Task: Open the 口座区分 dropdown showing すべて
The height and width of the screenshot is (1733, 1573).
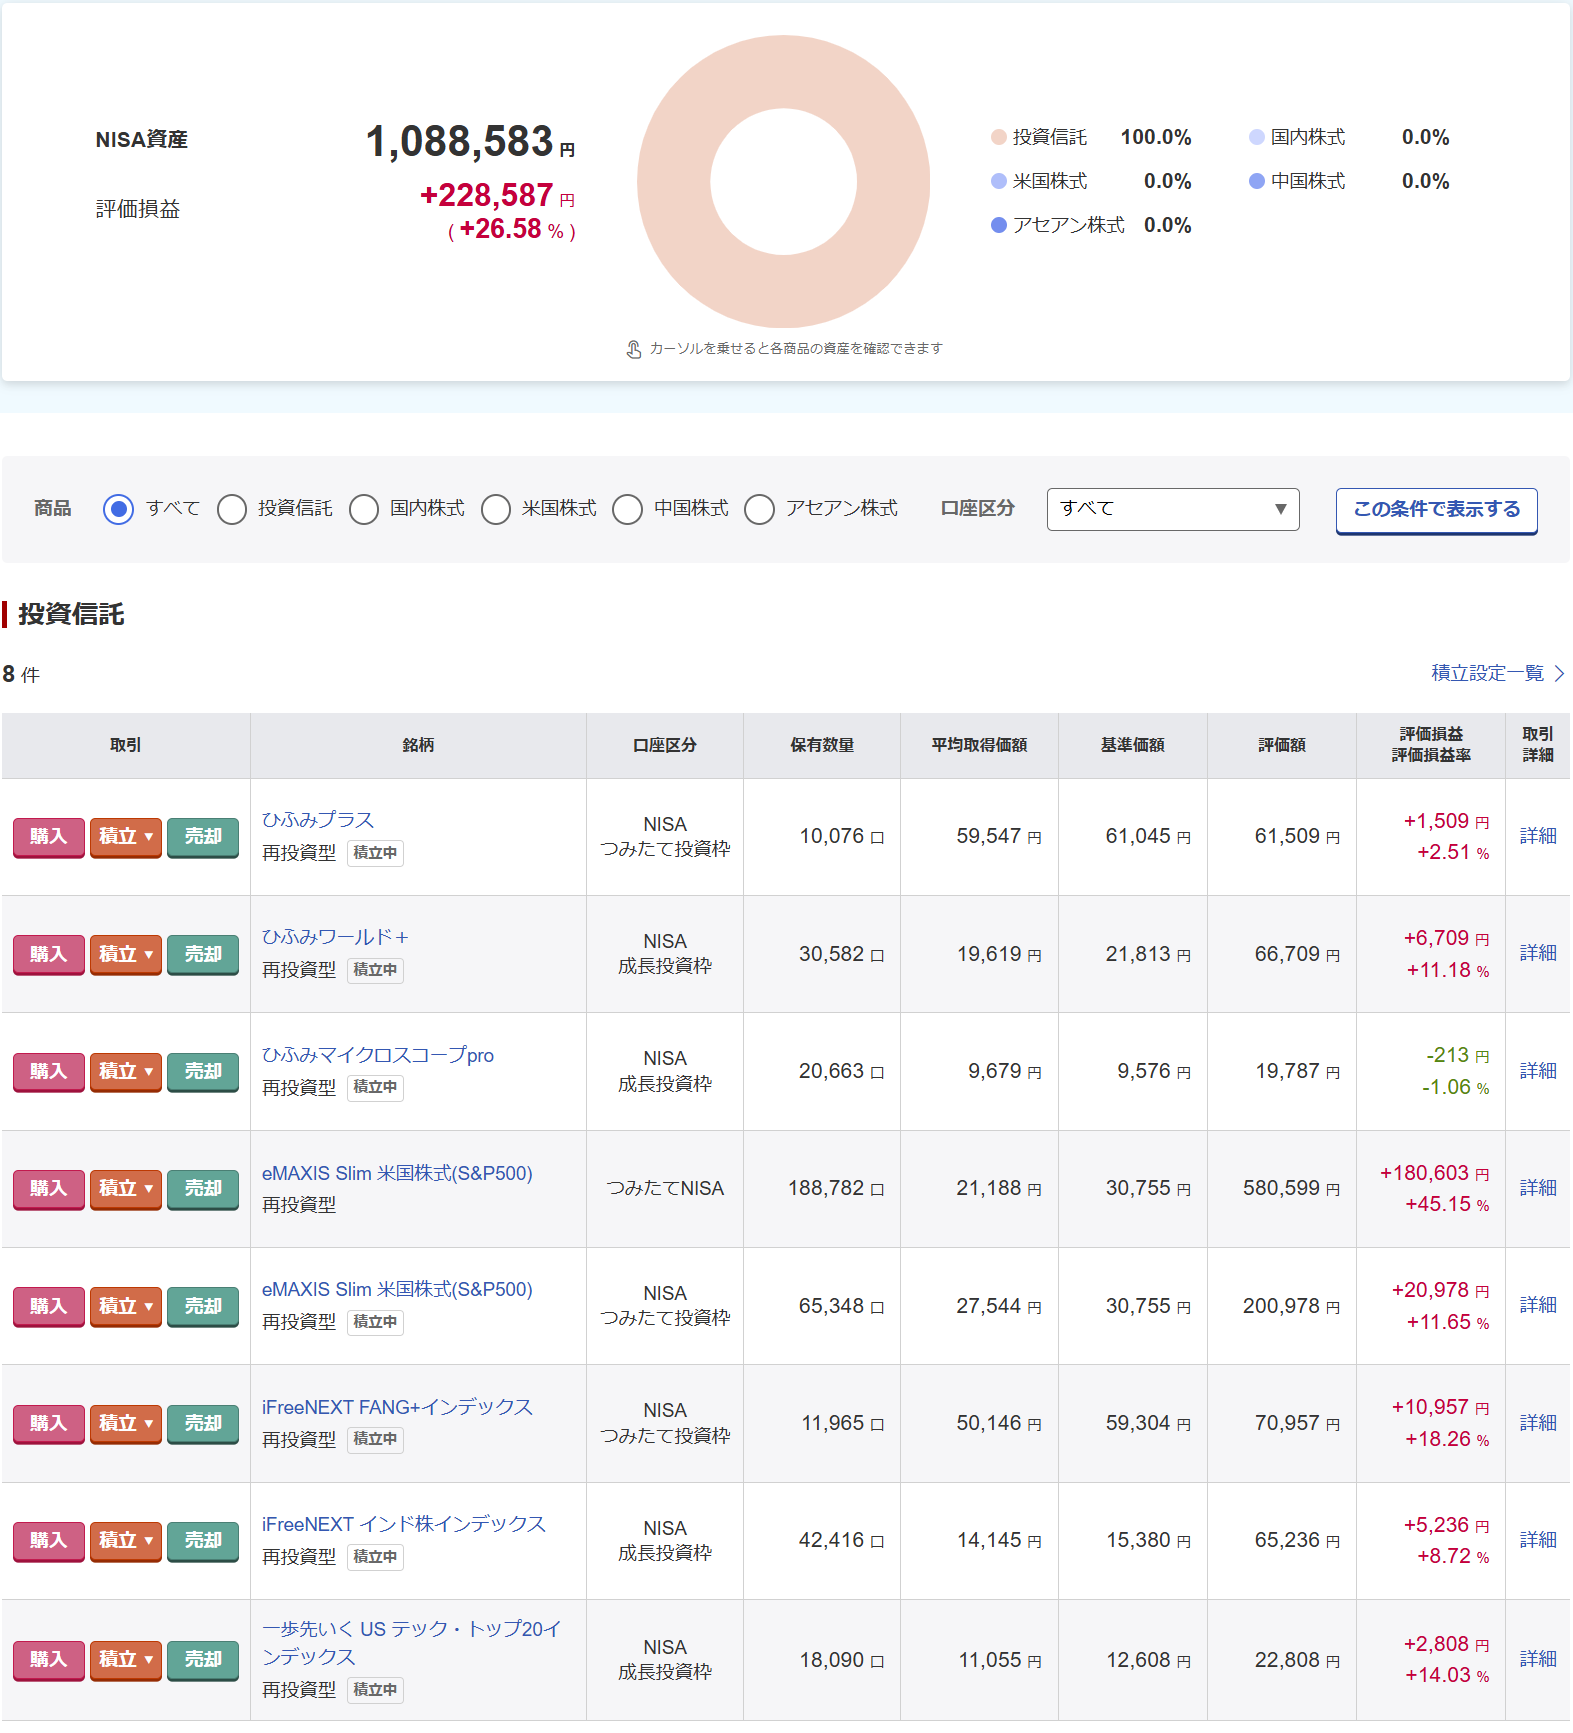Action: click(1172, 509)
